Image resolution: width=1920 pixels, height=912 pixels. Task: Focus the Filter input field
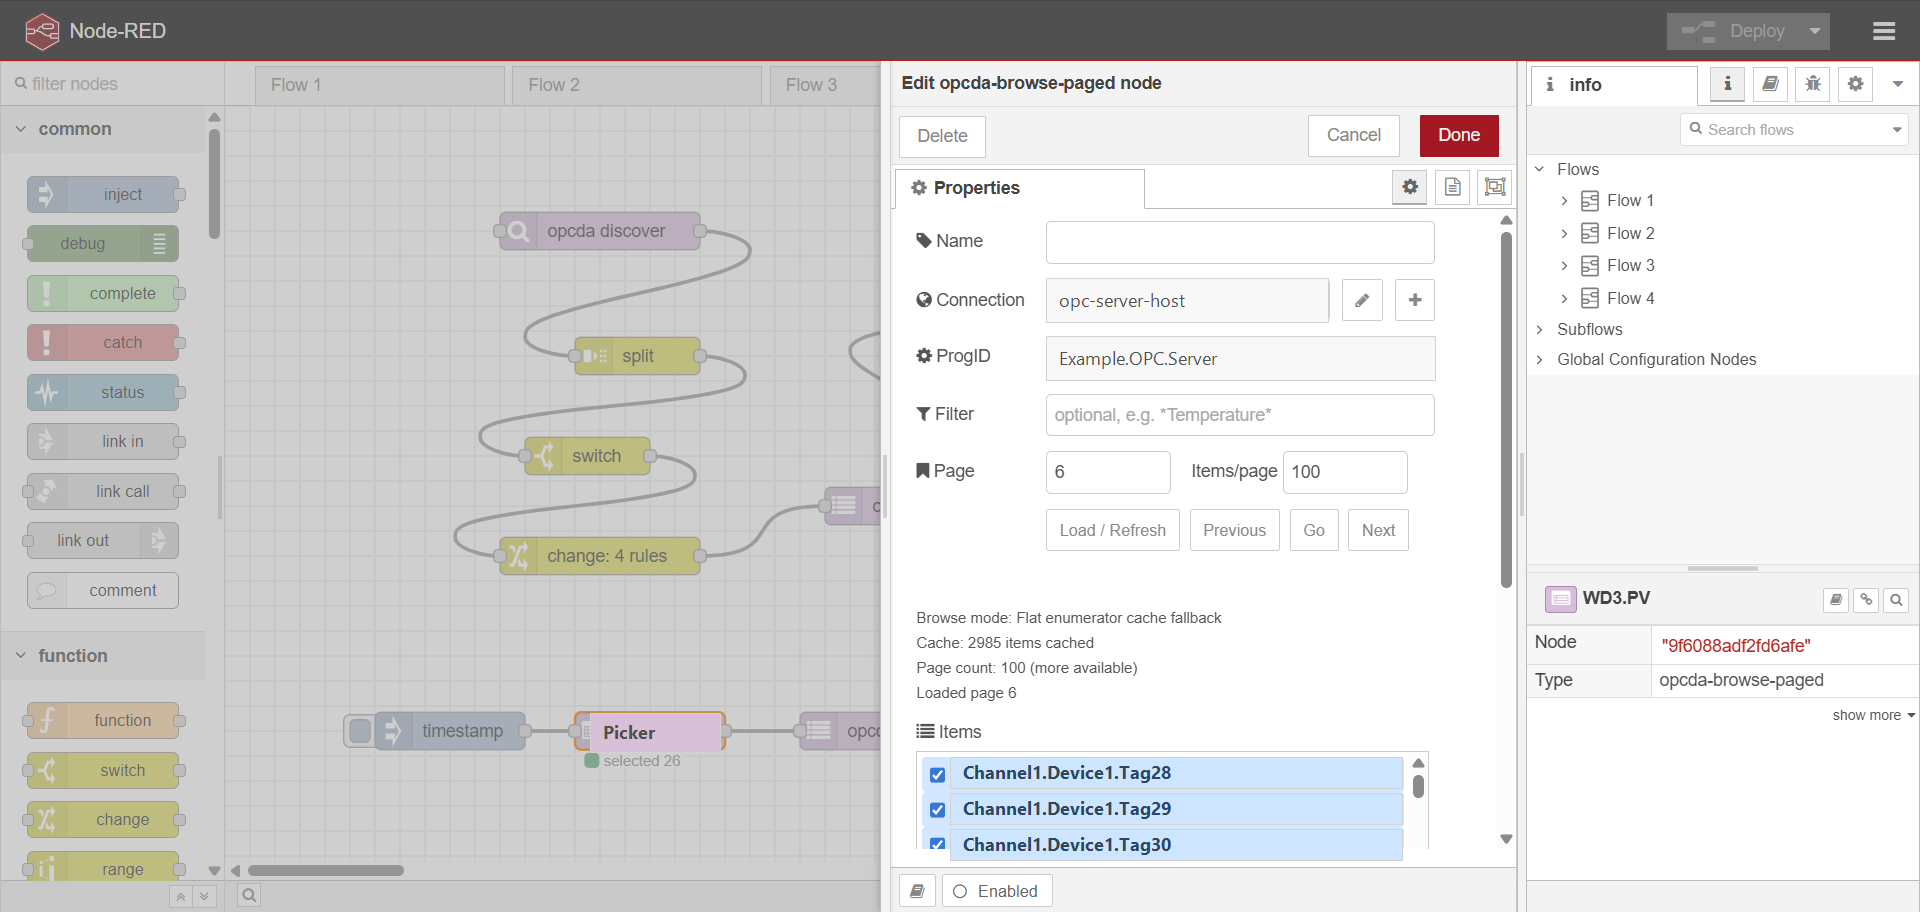1240,415
